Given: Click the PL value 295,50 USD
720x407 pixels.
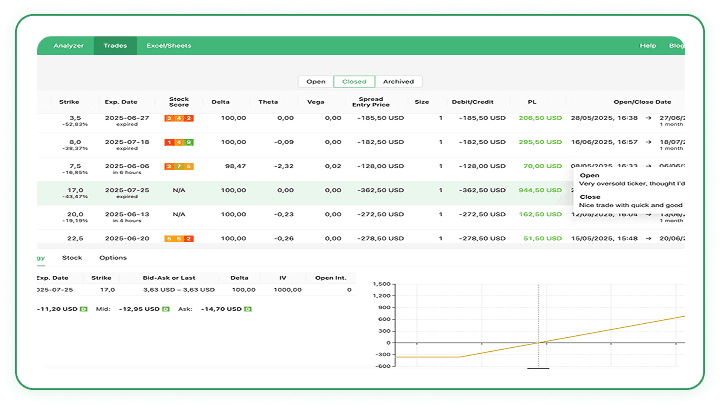Looking at the screenshot, I should point(540,142).
